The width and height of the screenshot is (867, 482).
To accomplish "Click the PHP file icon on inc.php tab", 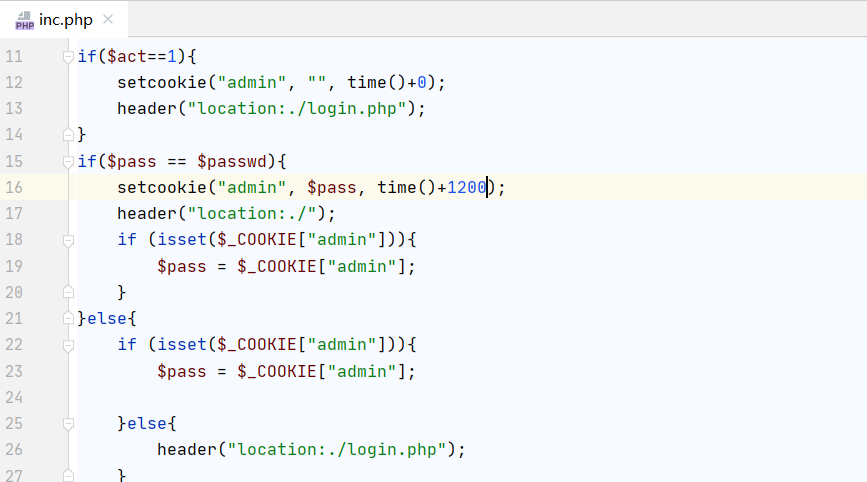I will click(x=24, y=20).
